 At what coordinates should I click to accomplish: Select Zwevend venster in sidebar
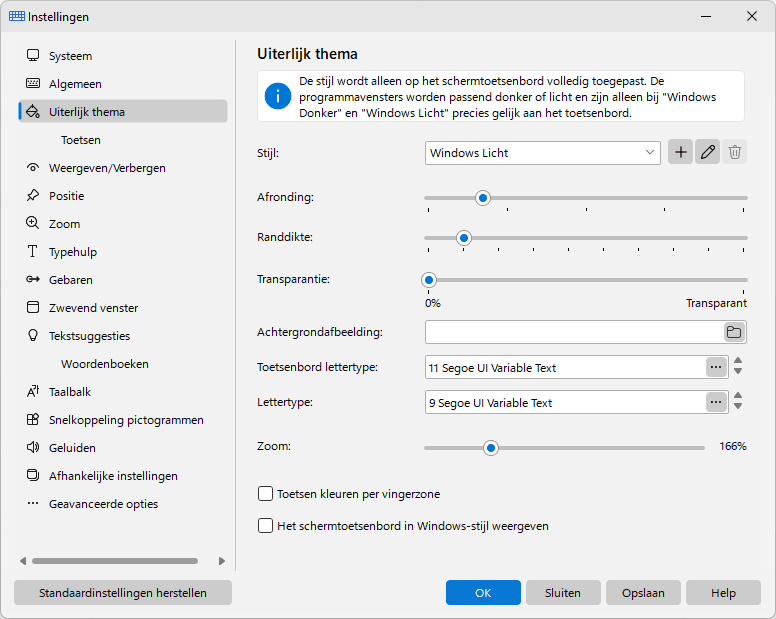click(x=123, y=307)
